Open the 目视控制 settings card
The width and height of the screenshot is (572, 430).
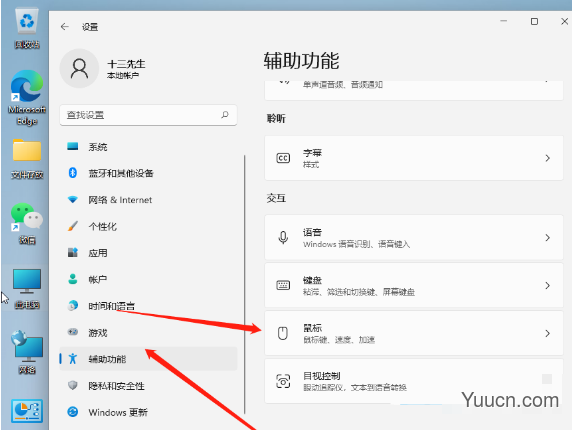(414, 381)
